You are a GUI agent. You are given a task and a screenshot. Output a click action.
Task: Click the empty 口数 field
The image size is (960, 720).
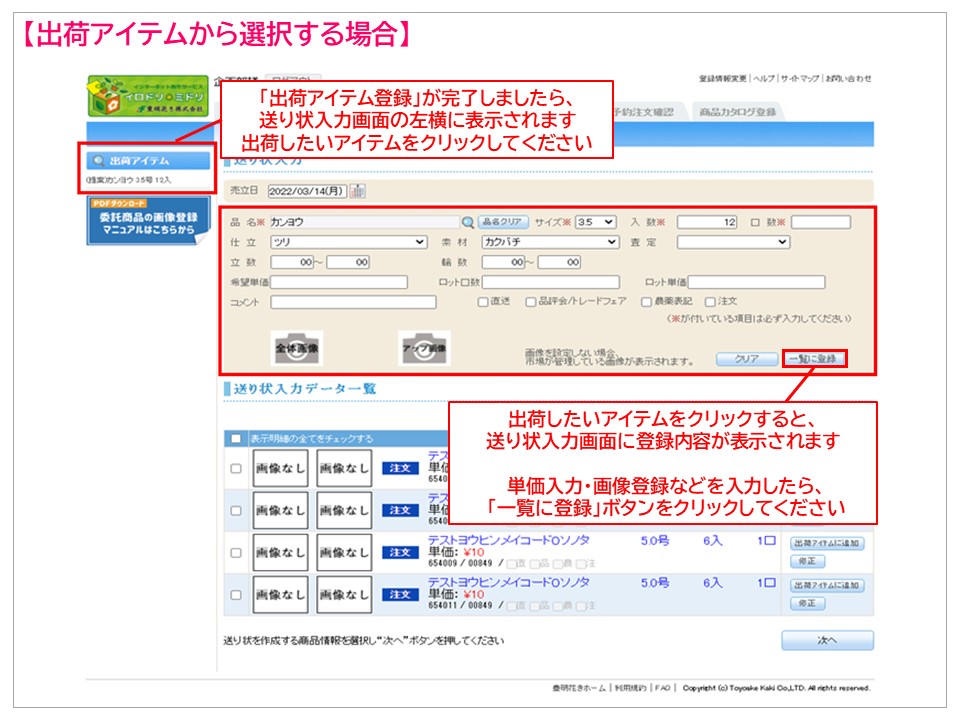(x=820, y=222)
